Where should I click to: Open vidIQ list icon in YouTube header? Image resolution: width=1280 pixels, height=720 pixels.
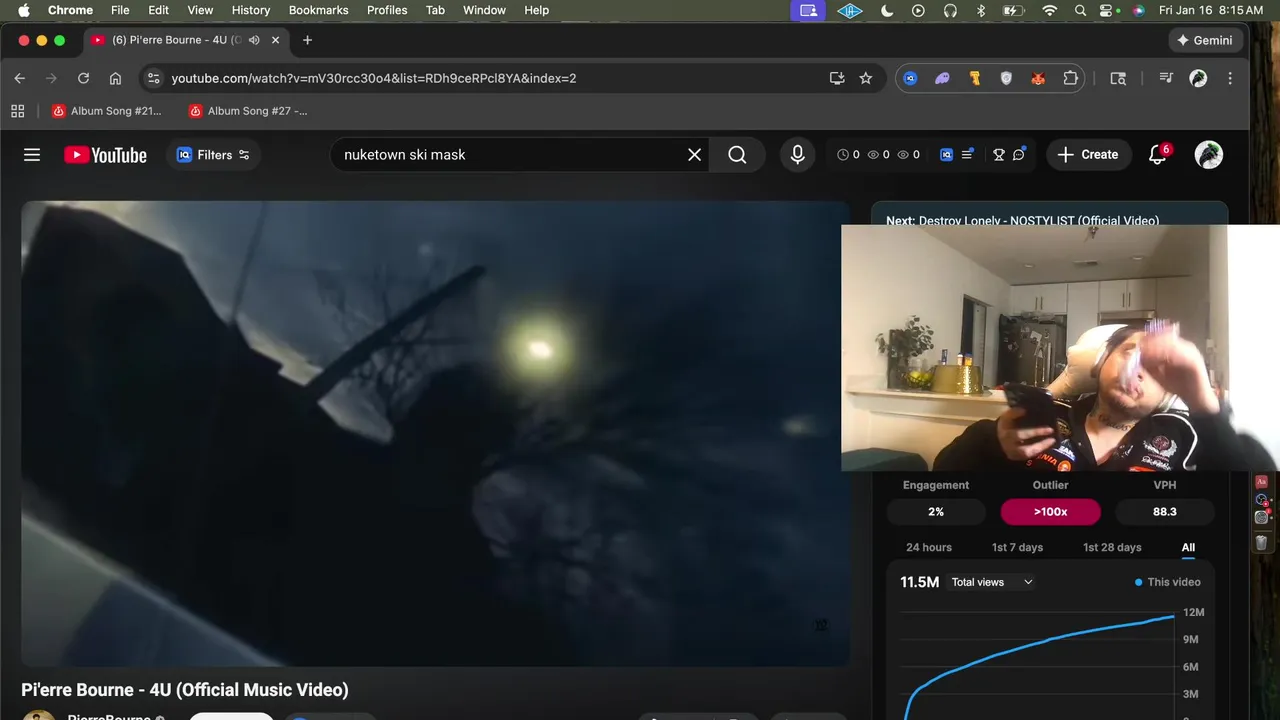tap(967, 155)
